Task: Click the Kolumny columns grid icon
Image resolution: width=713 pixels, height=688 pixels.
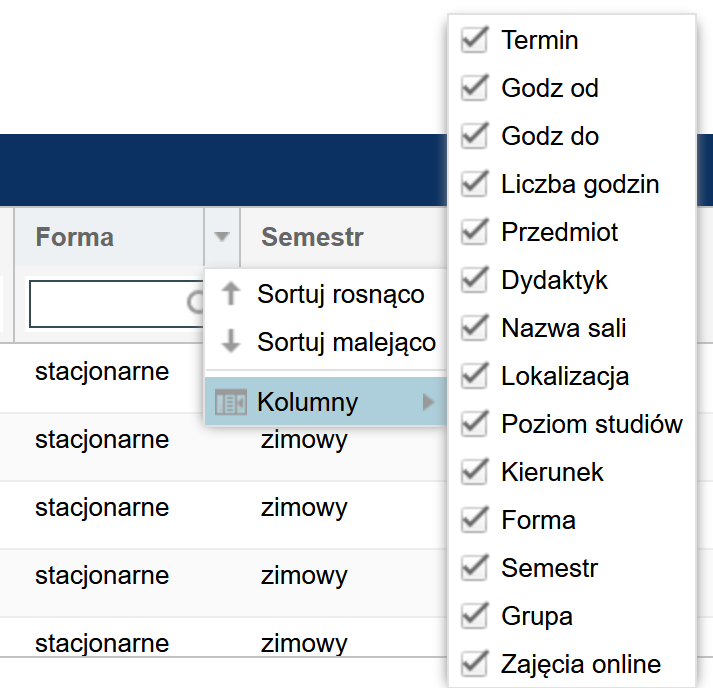Action: coord(231,402)
